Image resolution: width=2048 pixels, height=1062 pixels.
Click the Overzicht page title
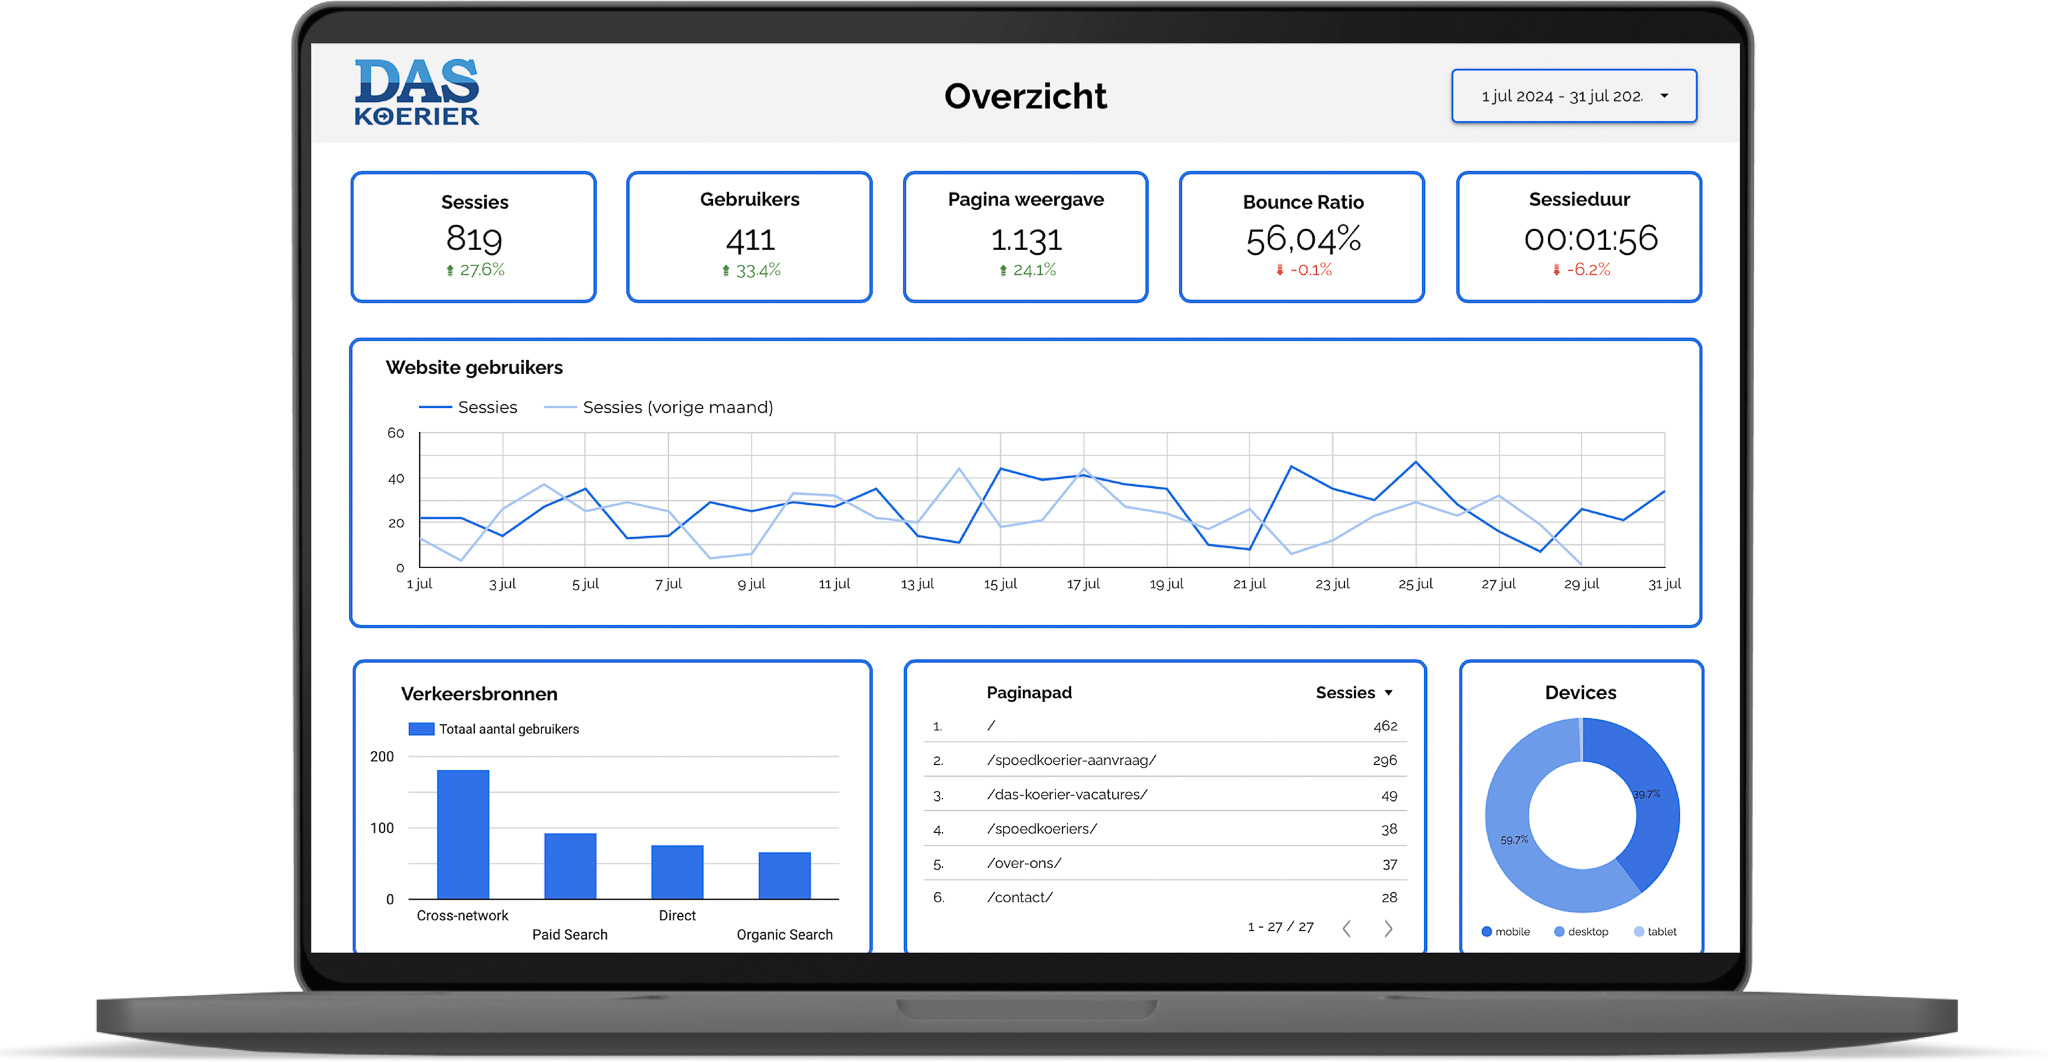click(1025, 96)
